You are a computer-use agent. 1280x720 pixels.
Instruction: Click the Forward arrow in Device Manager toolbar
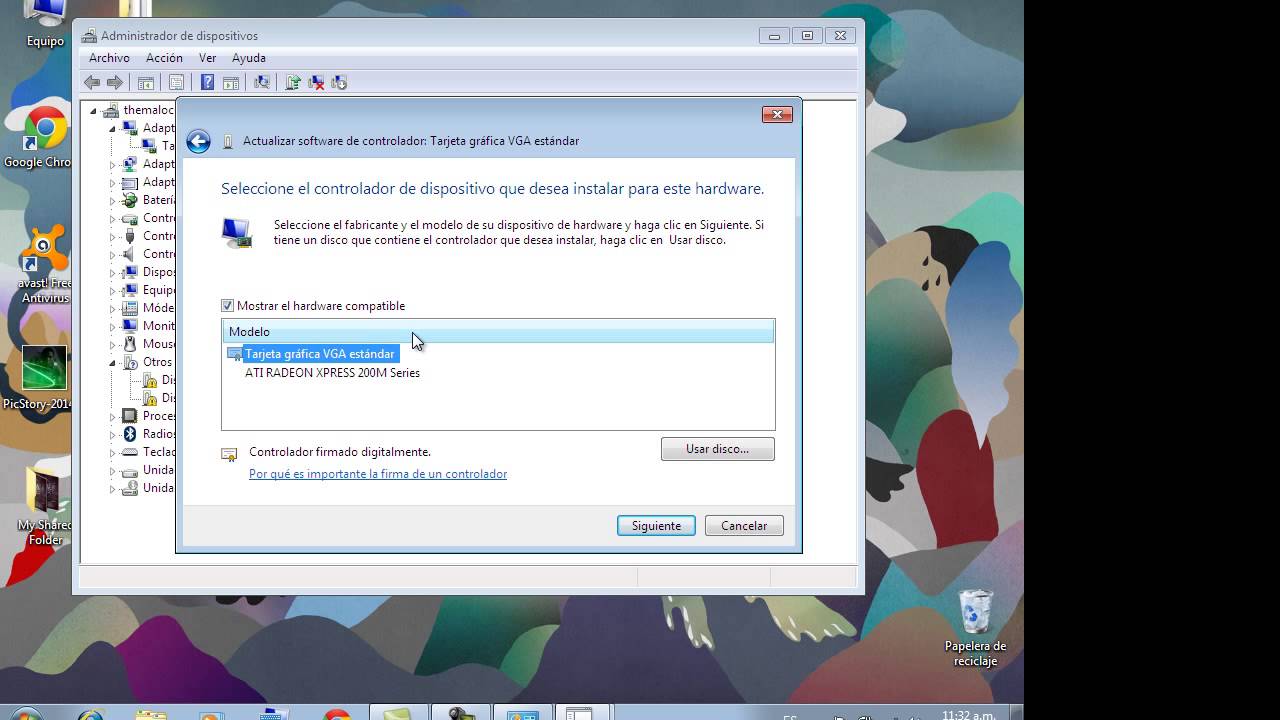115,83
